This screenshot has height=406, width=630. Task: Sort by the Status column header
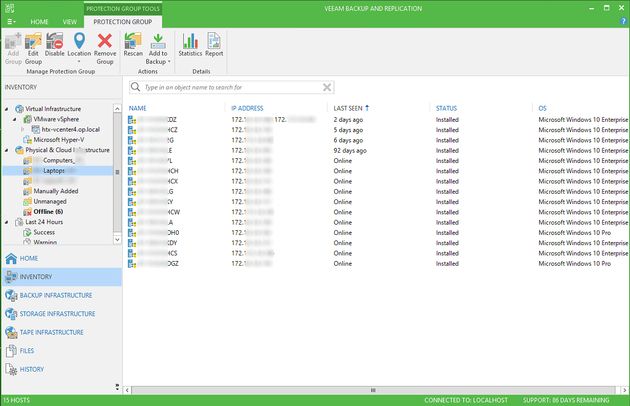(446, 108)
